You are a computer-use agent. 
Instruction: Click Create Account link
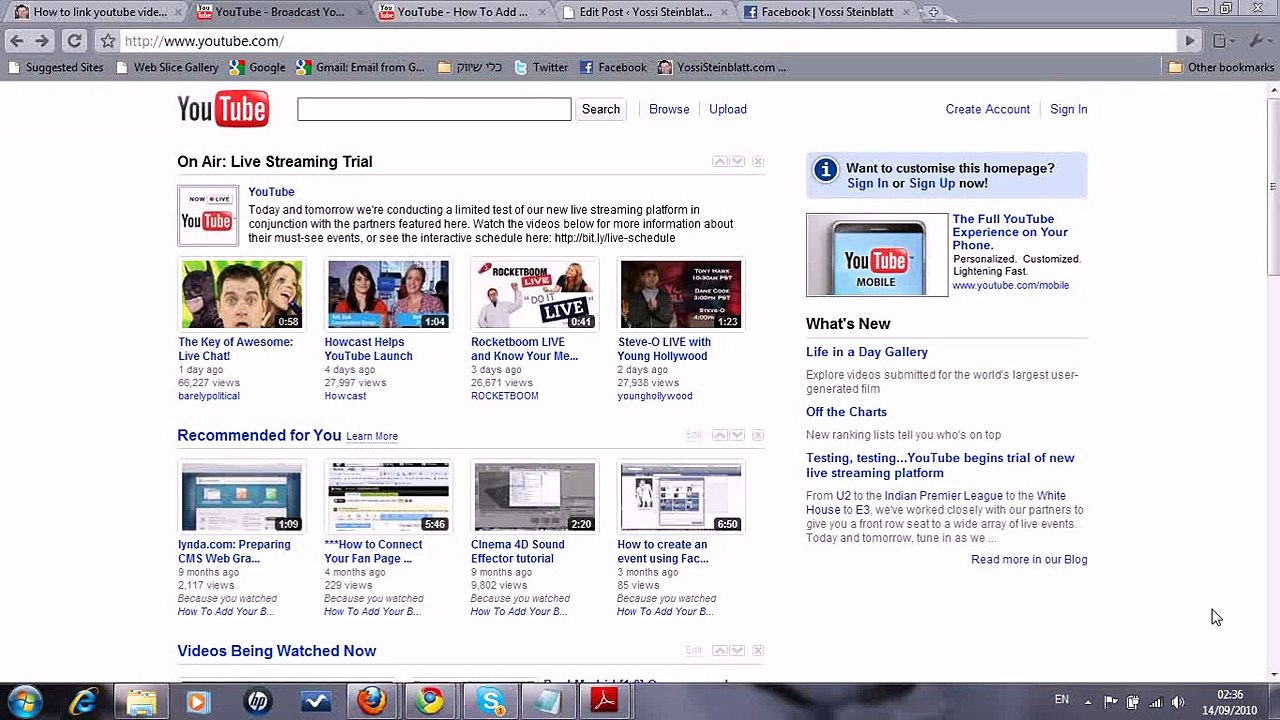coord(988,109)
